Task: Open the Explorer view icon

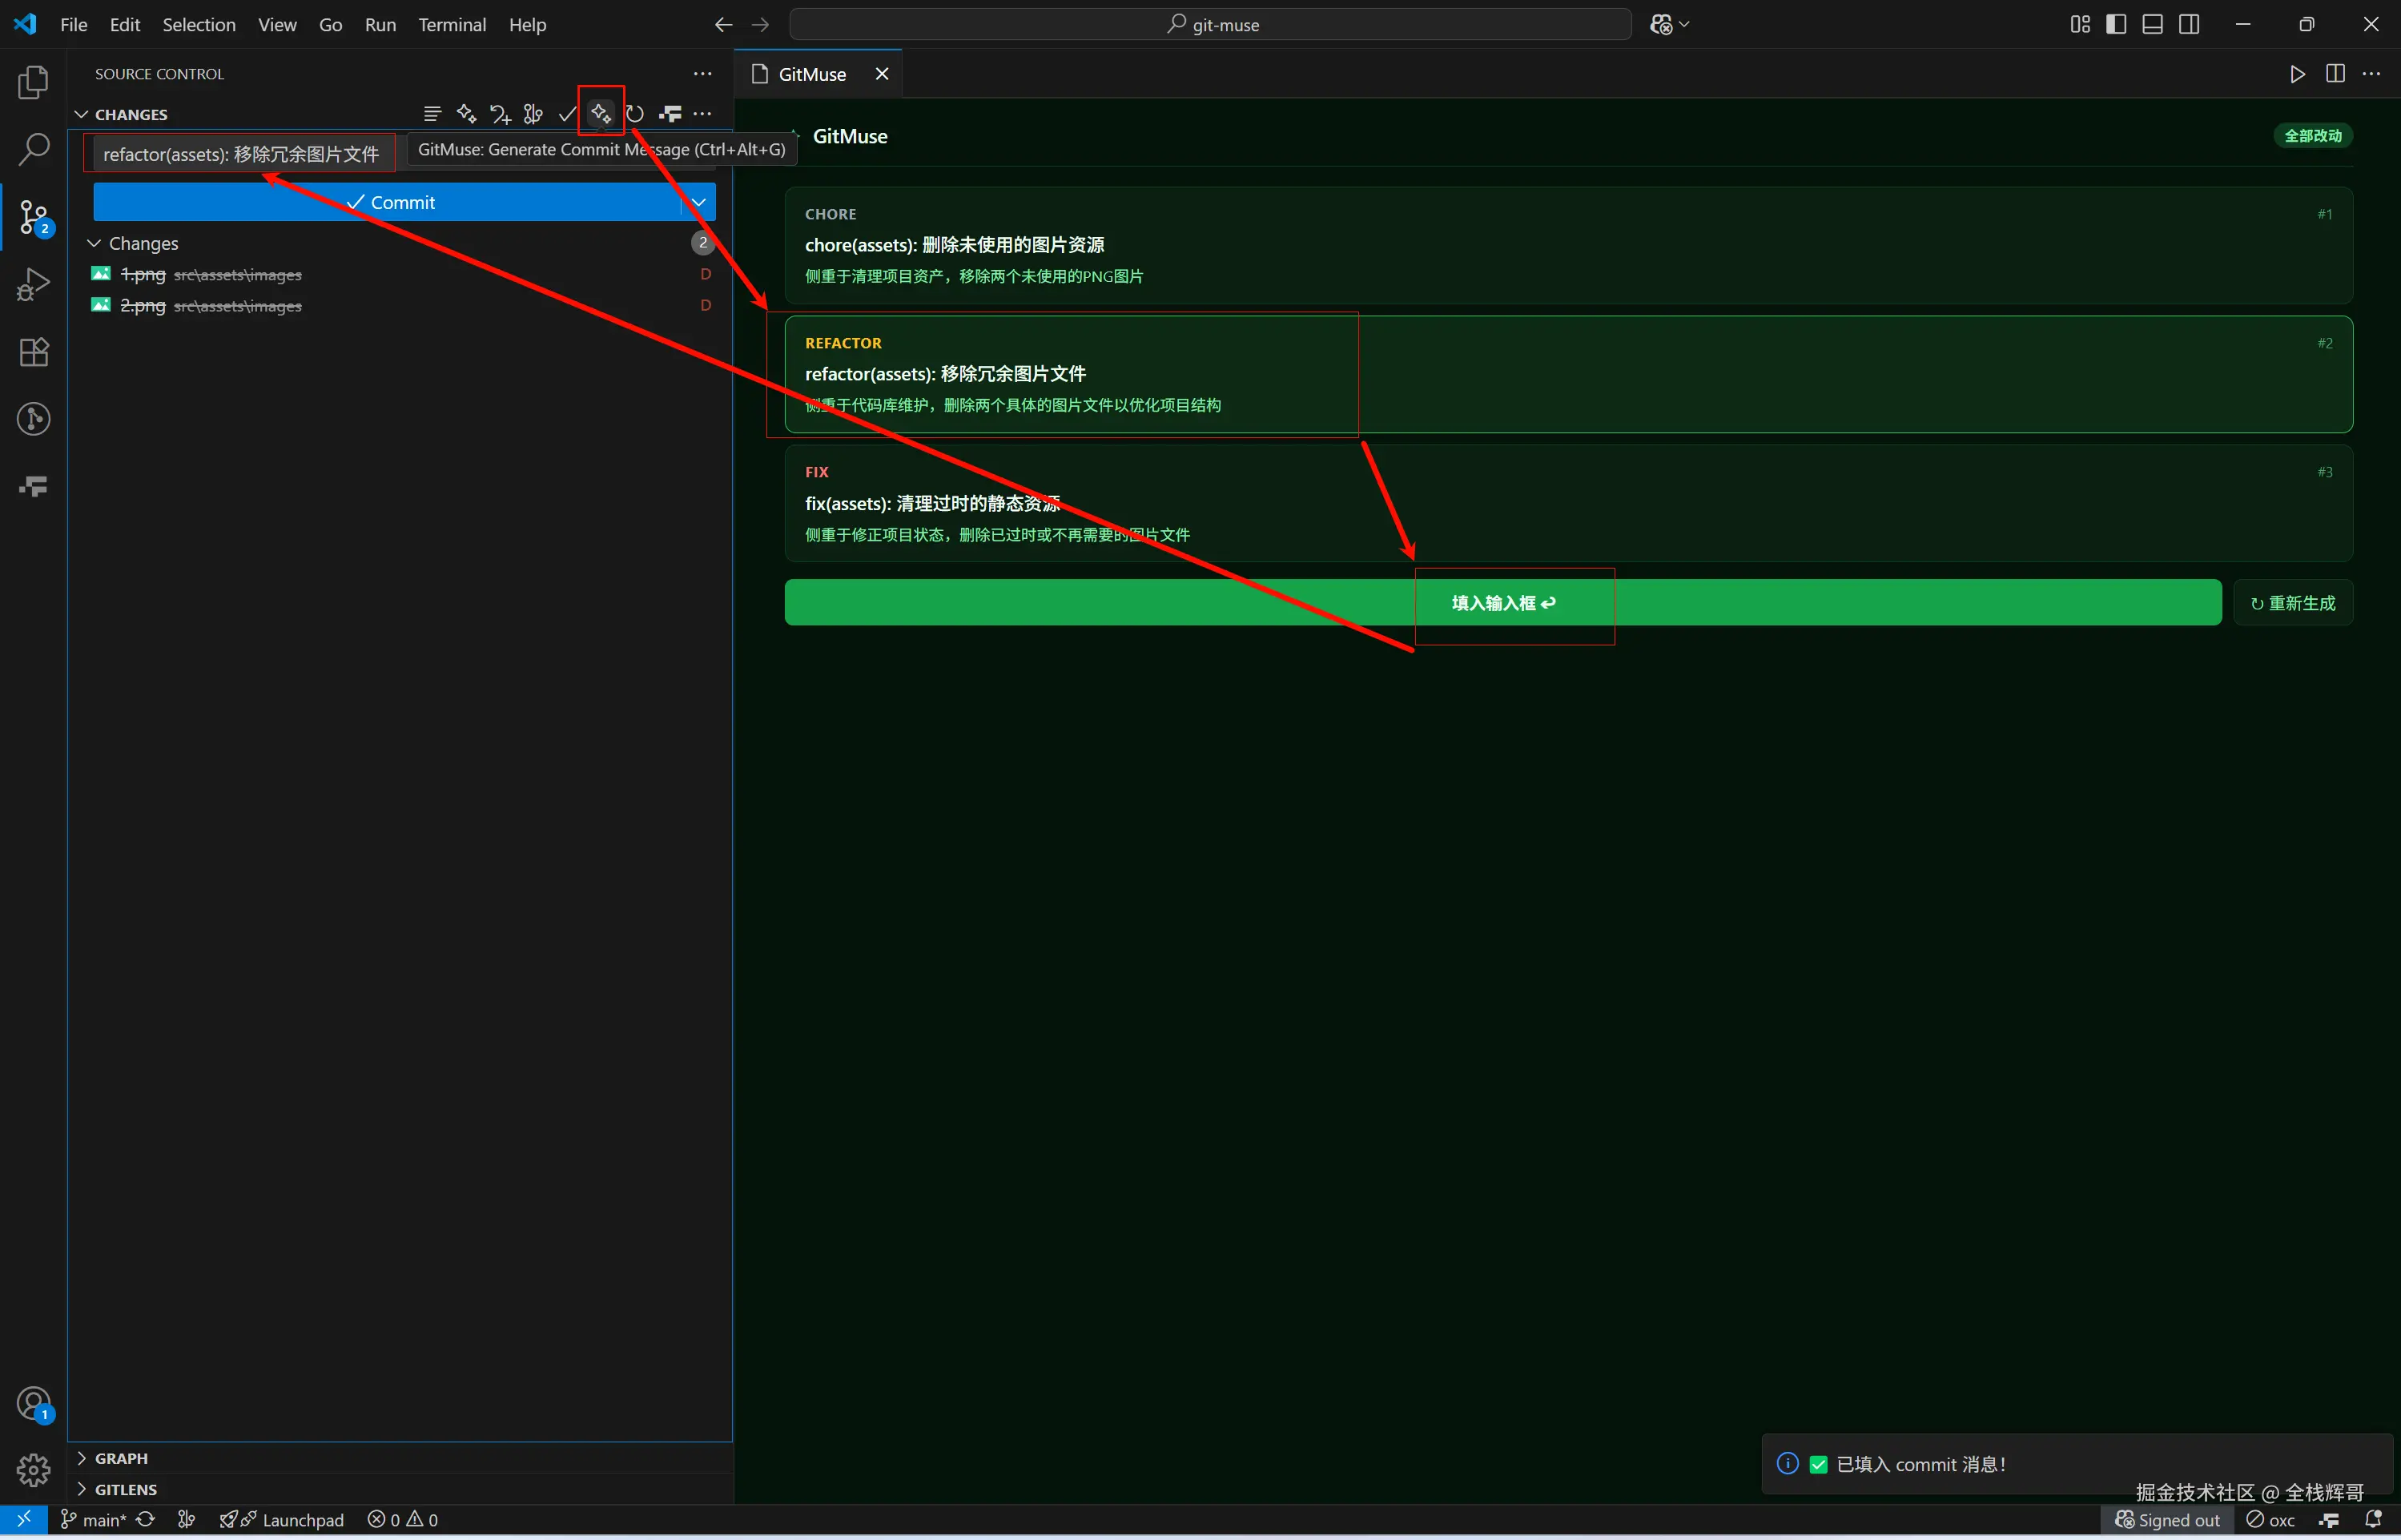Action: click(34, 82)
